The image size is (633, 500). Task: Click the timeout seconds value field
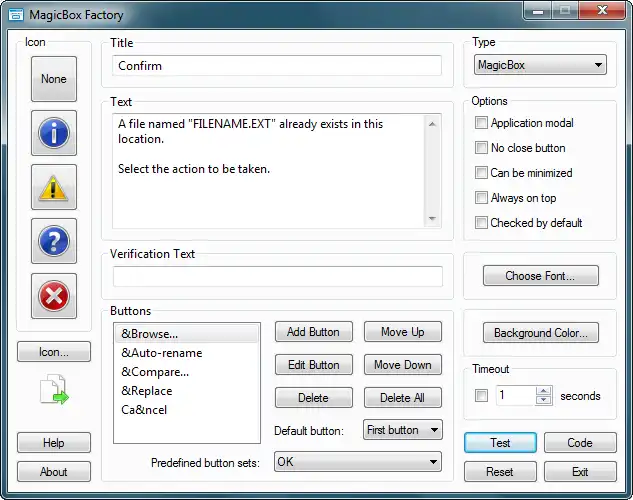[516, 395]
